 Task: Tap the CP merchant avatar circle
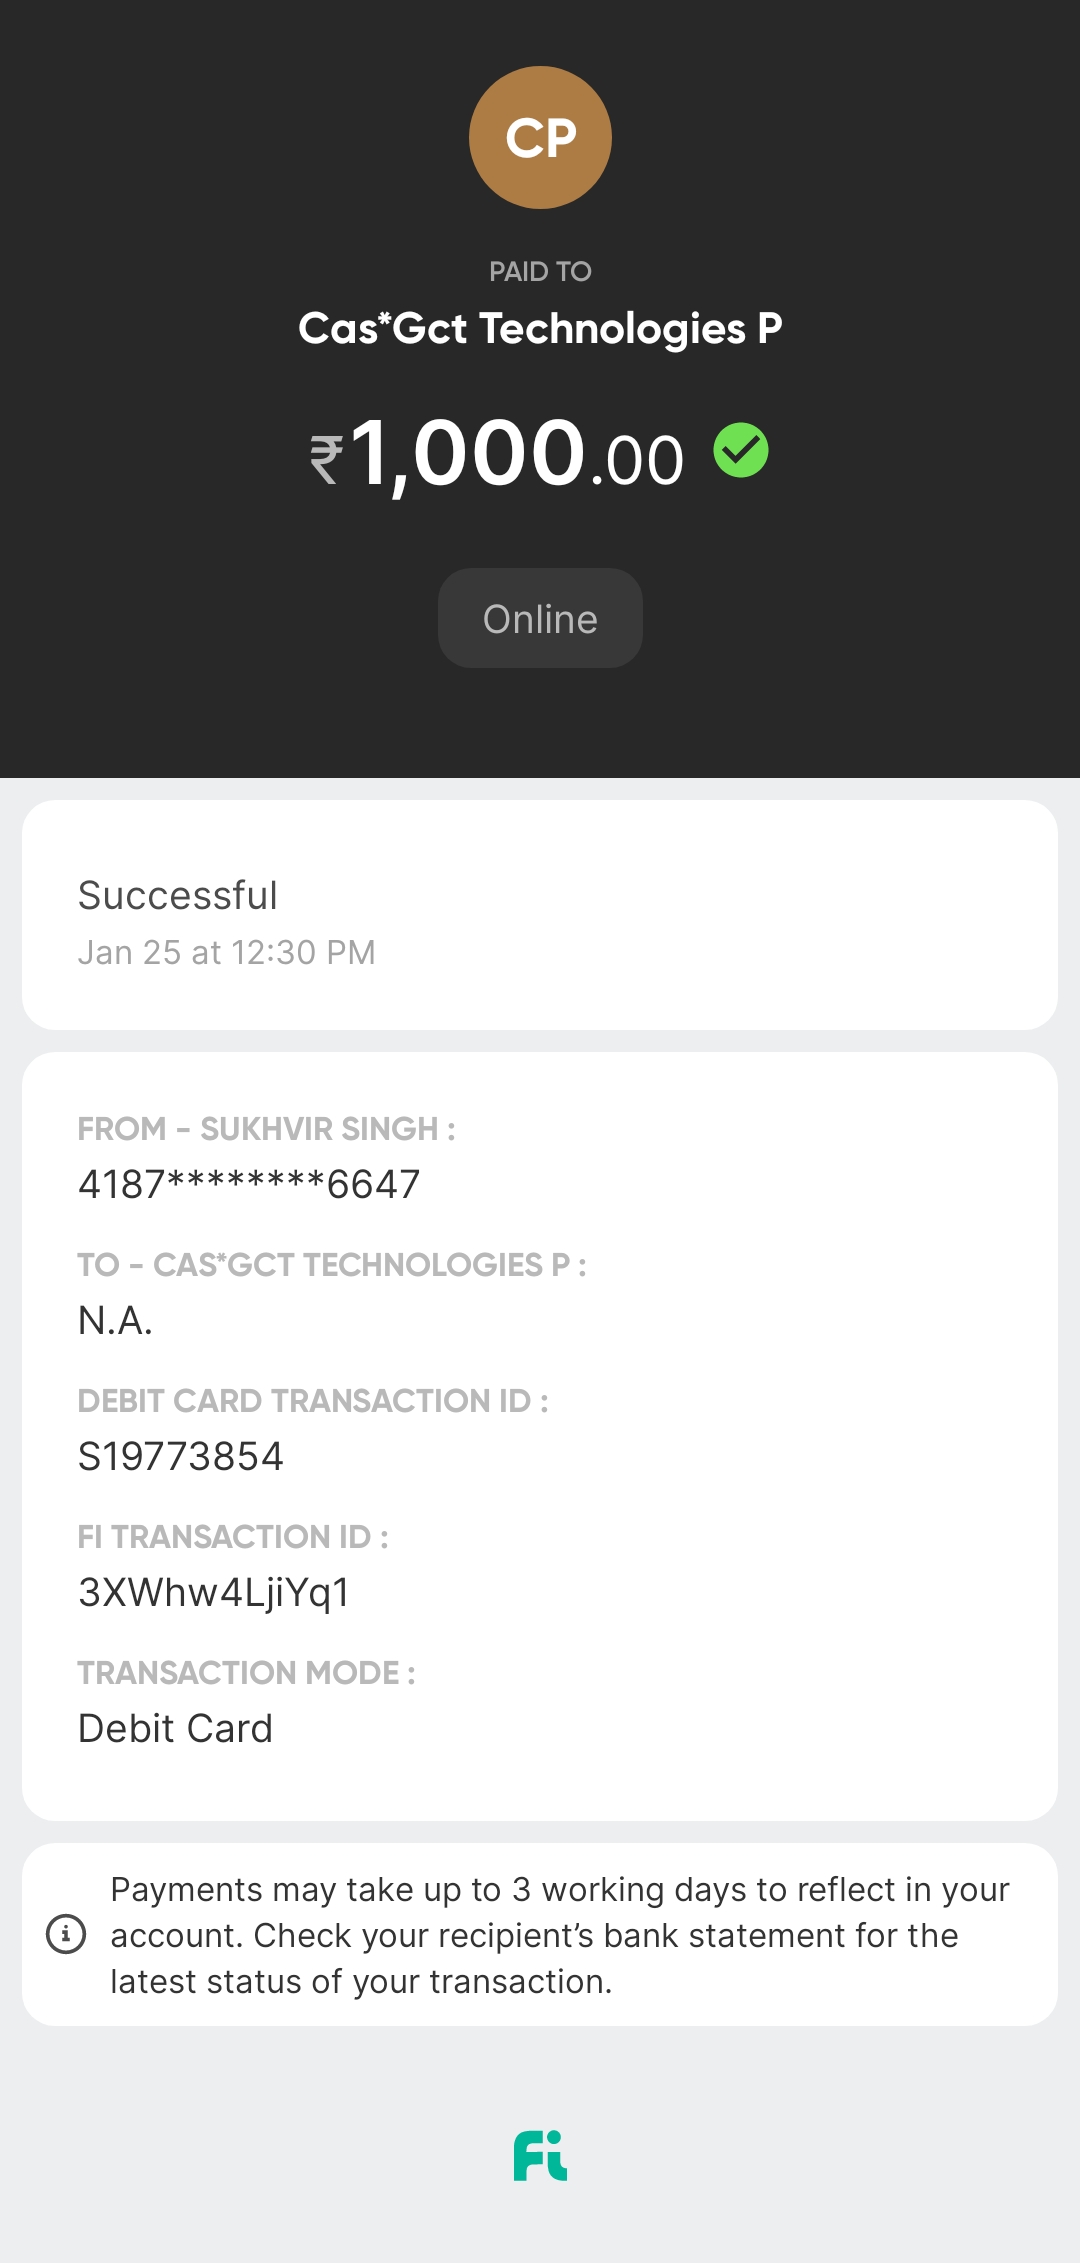[x=540, y=138]
